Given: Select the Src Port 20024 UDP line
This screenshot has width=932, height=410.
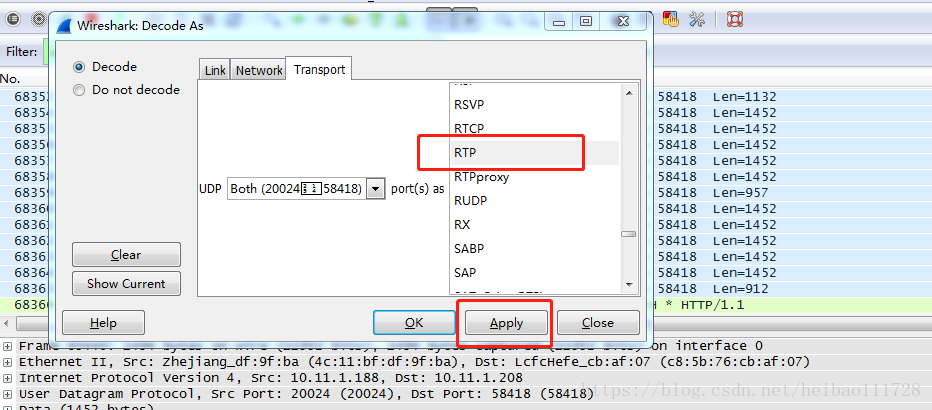Looking at the screenshot, I should [307, 393].
